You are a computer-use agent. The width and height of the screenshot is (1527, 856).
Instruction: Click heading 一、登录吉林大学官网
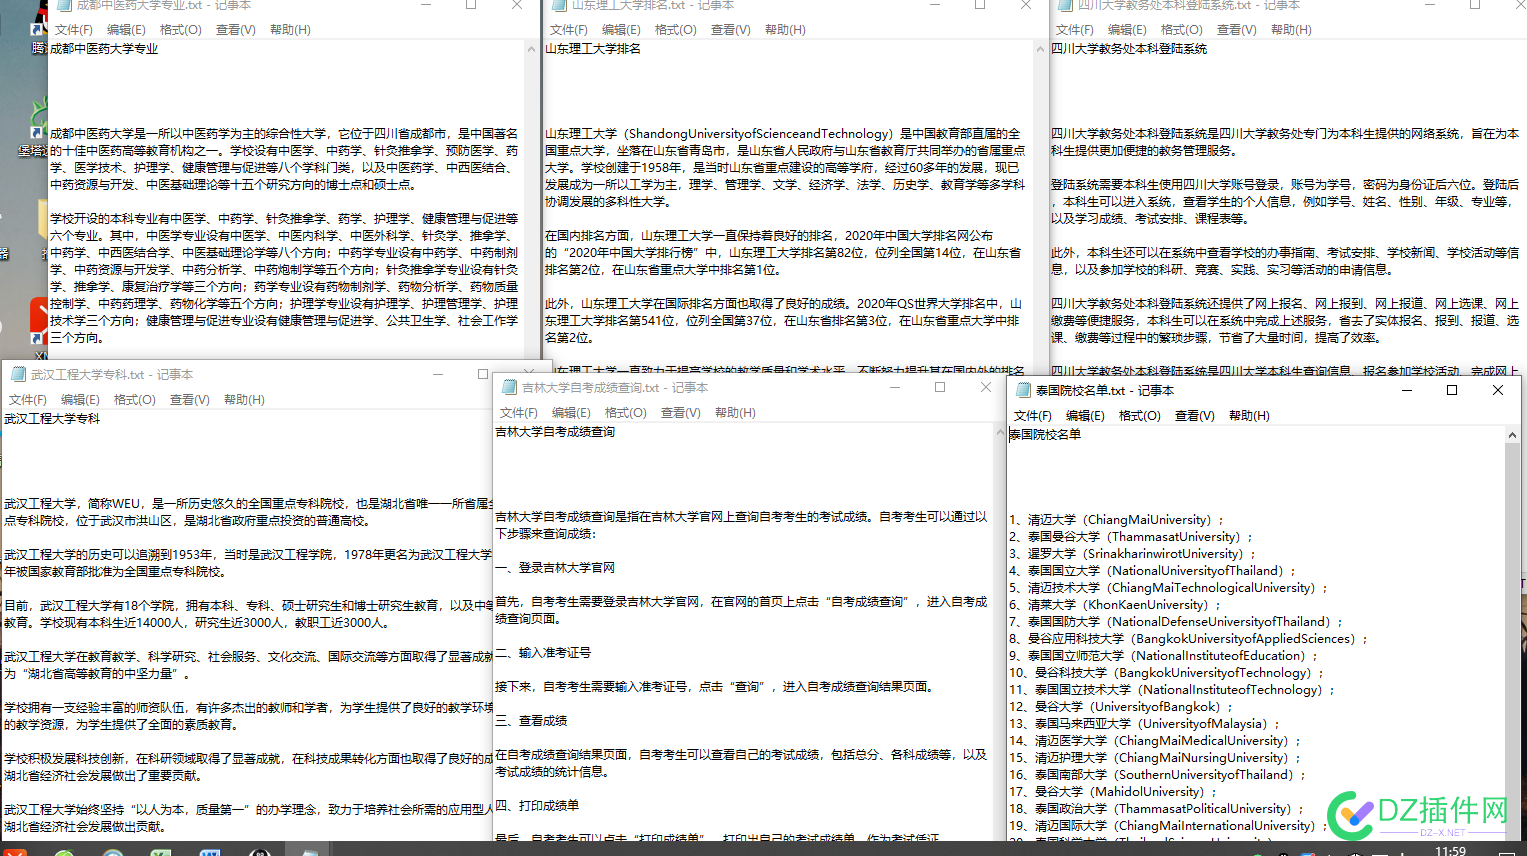555,568
